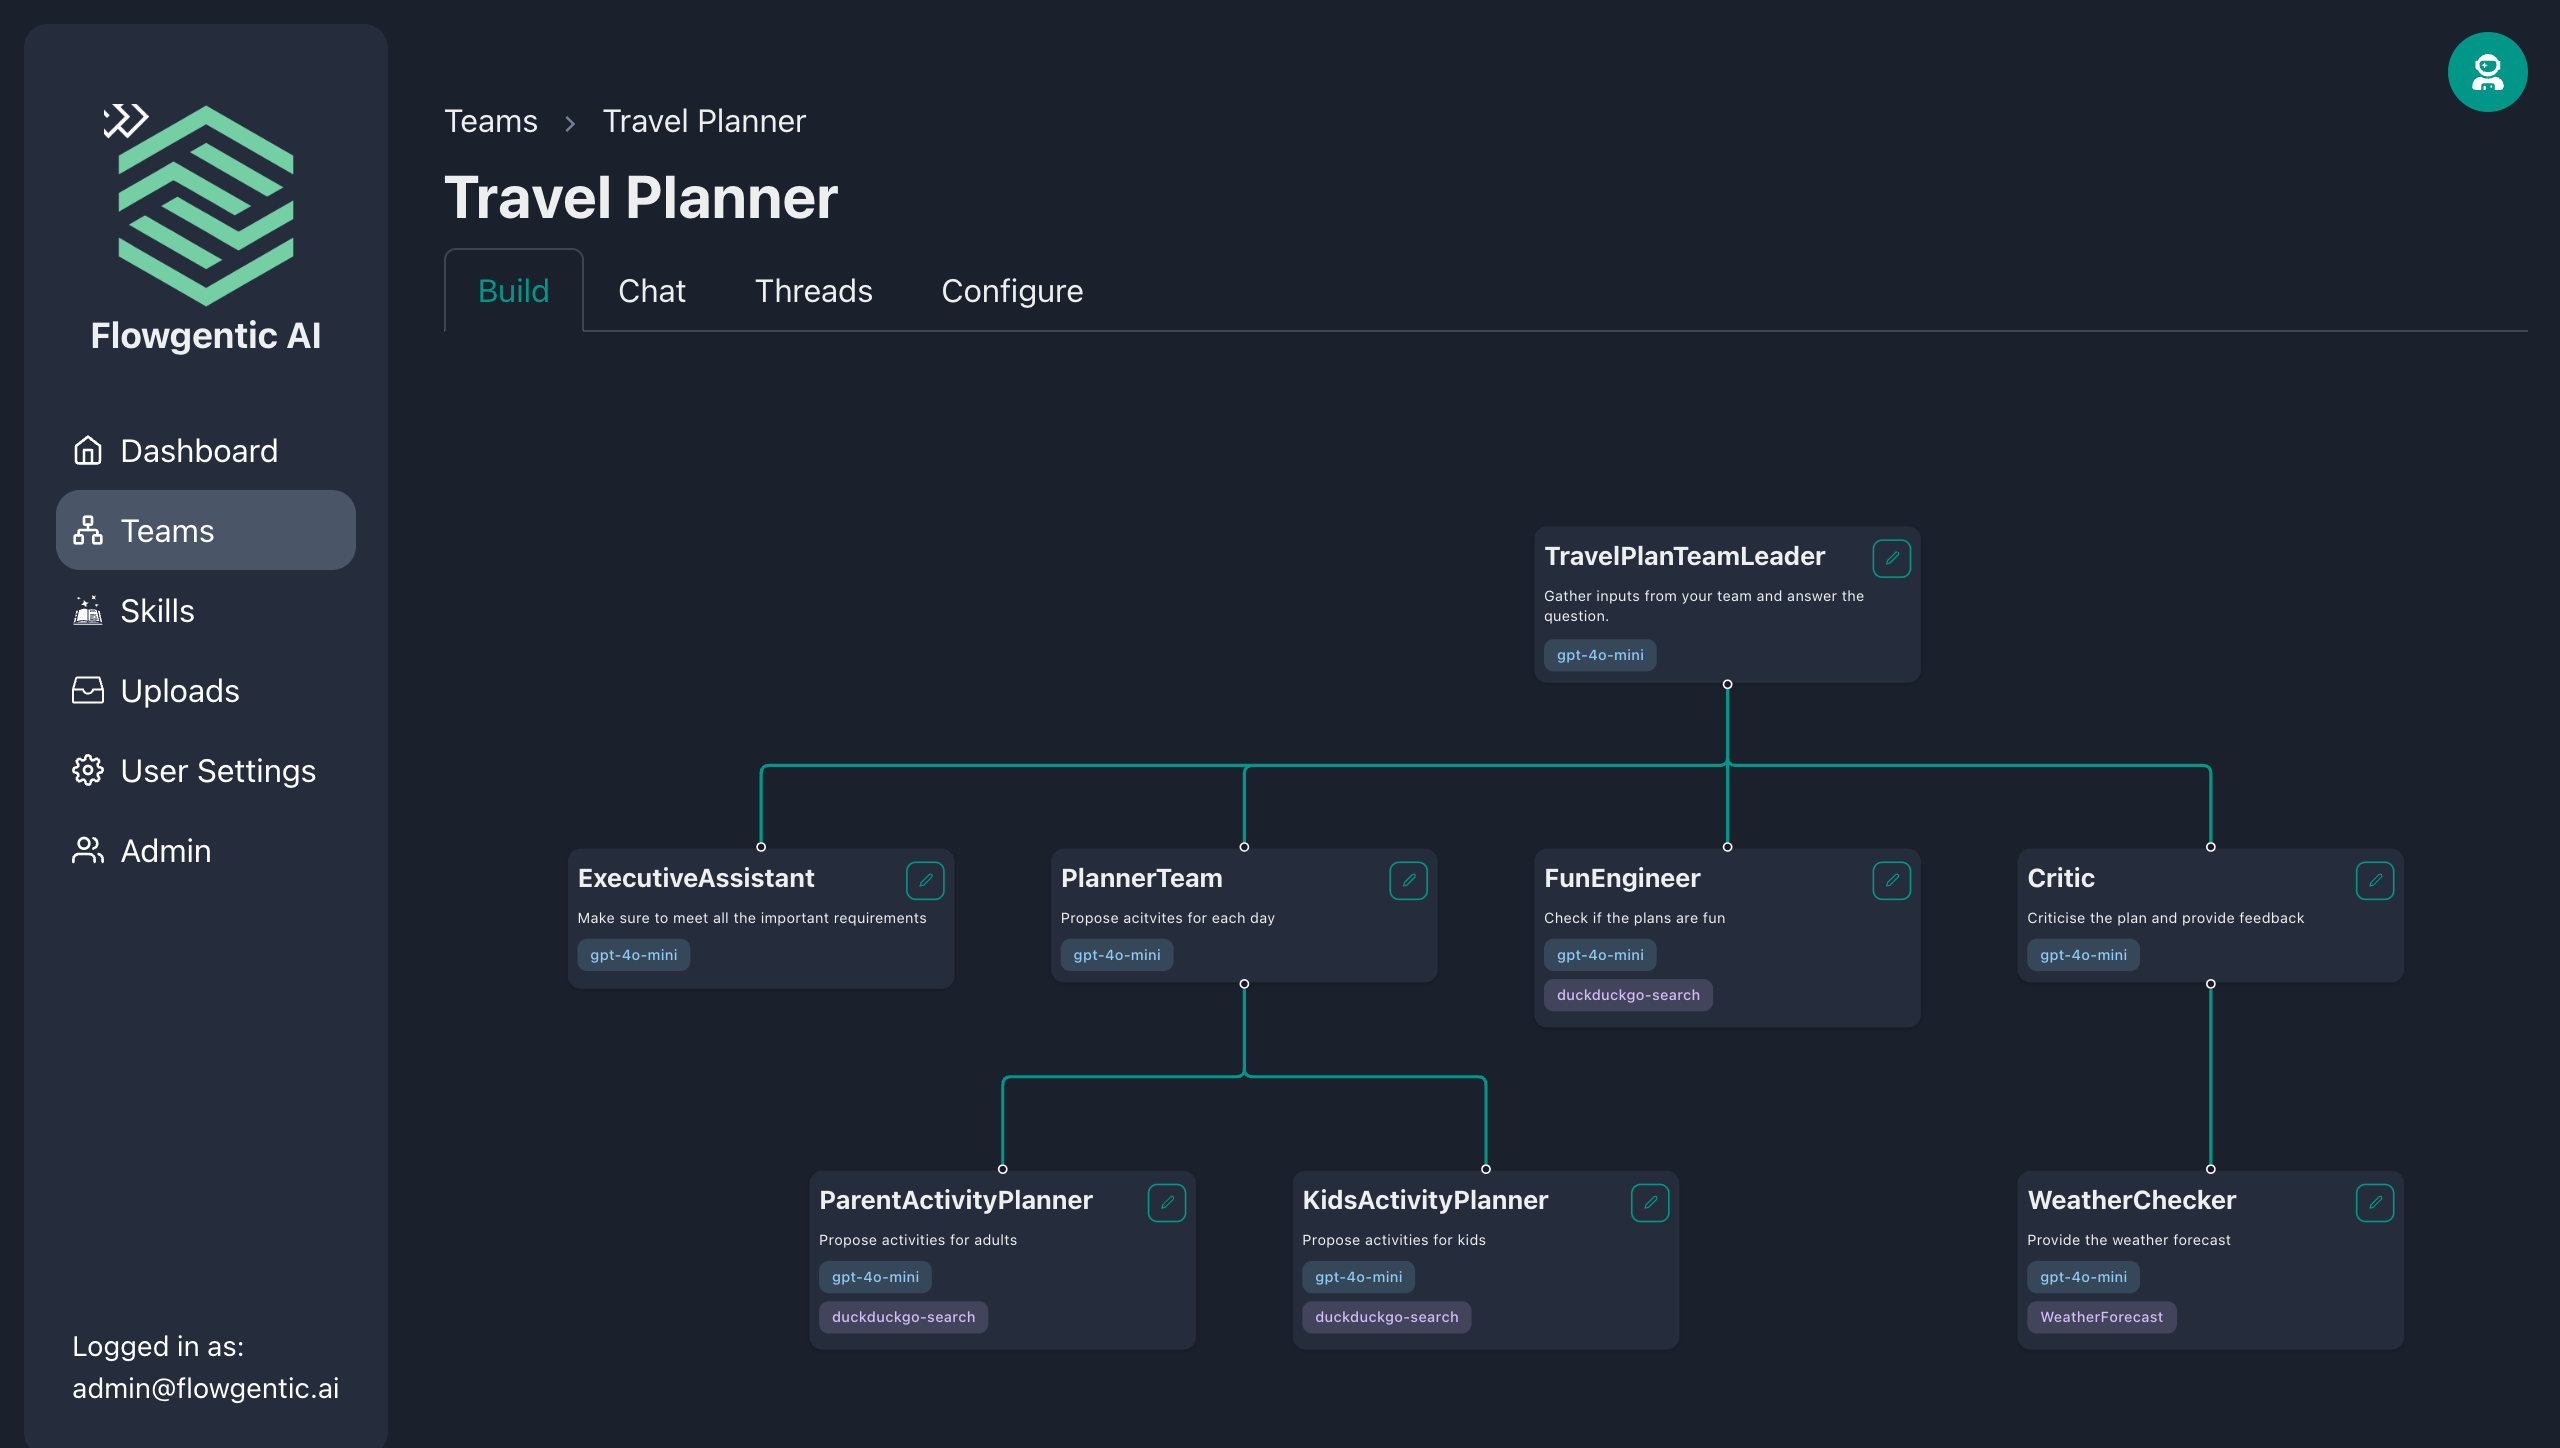
Task: Open Admin from the sidebar
Action: (x=206, y=851)
